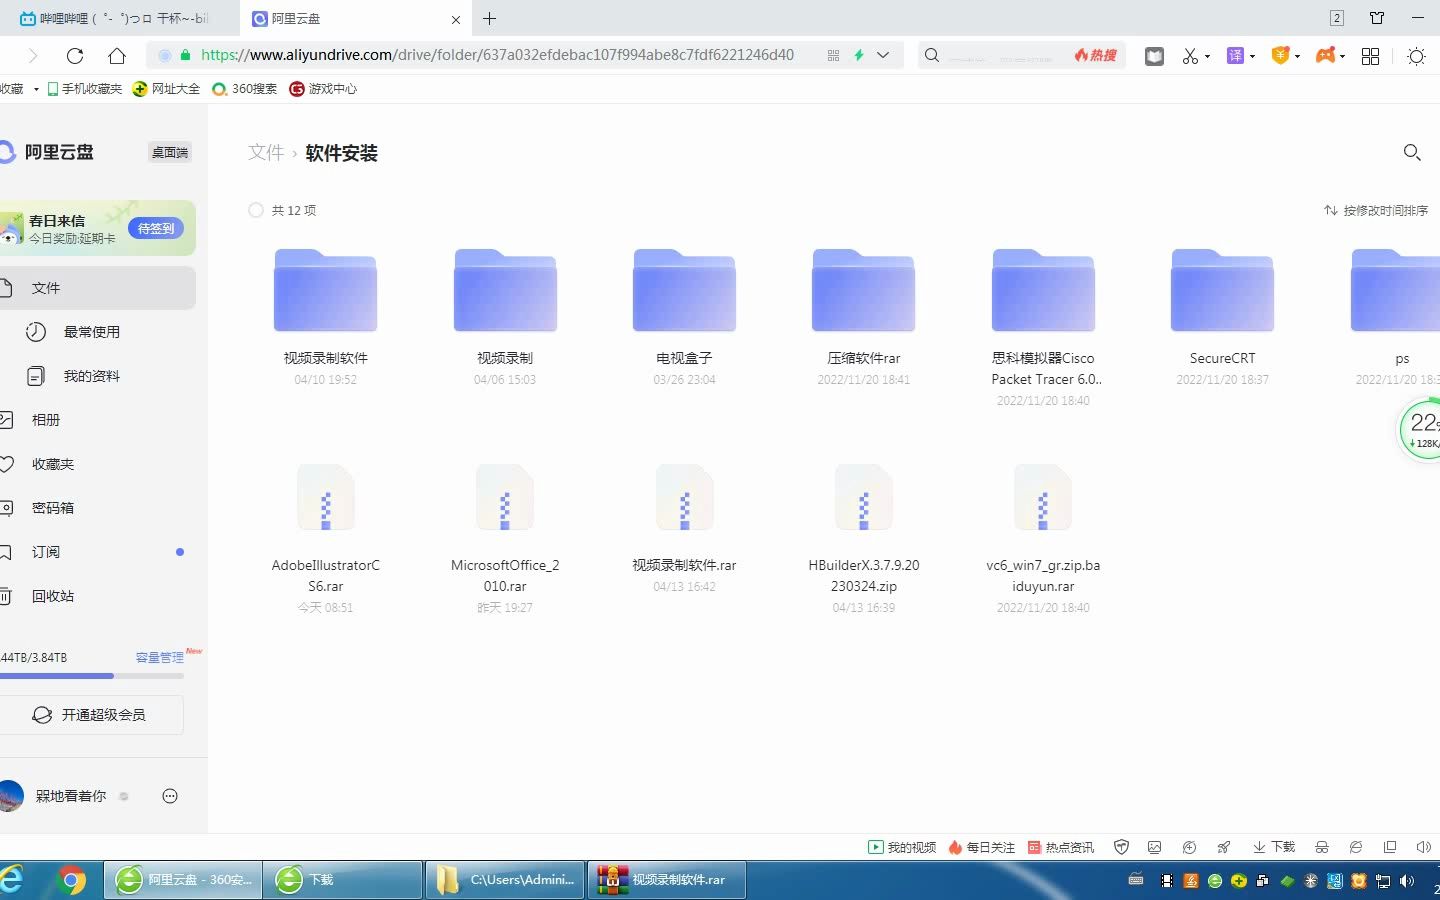Open 热点资讯 in the status bar
This screenshot has height=900, width=1440.
pyautogui.click(x=1061, y=847)
